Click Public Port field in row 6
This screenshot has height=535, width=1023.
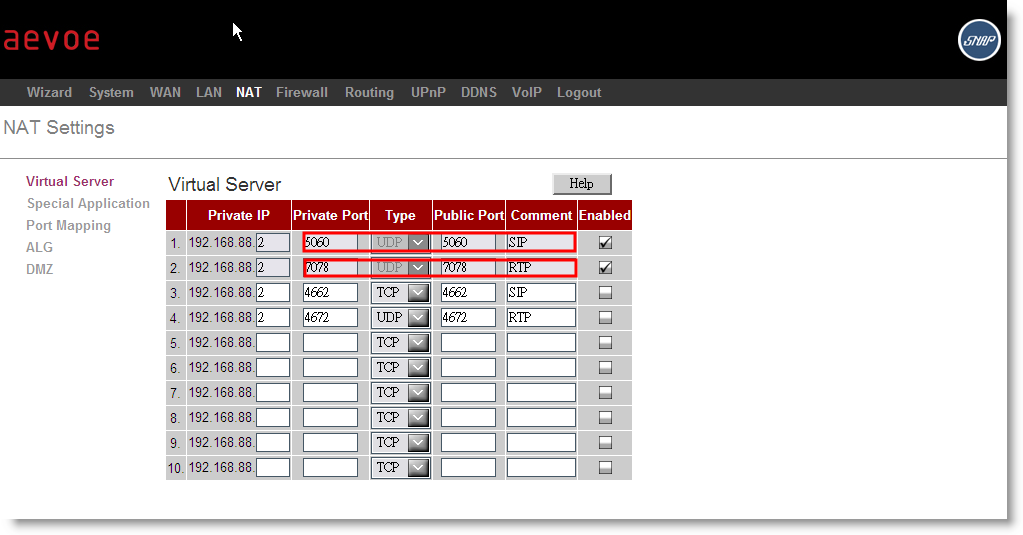[468, 368]
